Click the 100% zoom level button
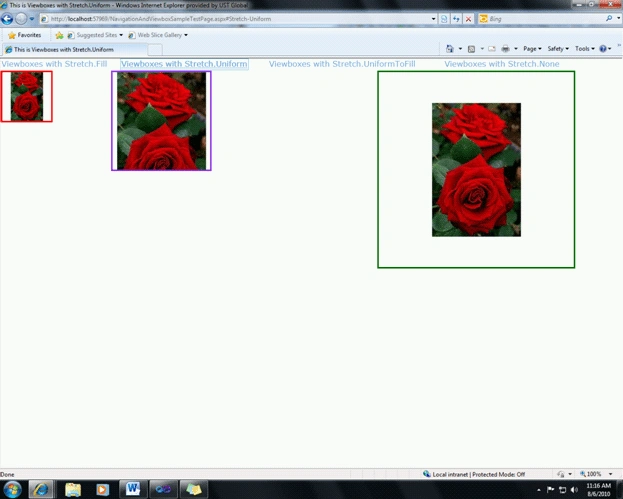The height and width of the screenshot is (499, 623). point(590,474)
